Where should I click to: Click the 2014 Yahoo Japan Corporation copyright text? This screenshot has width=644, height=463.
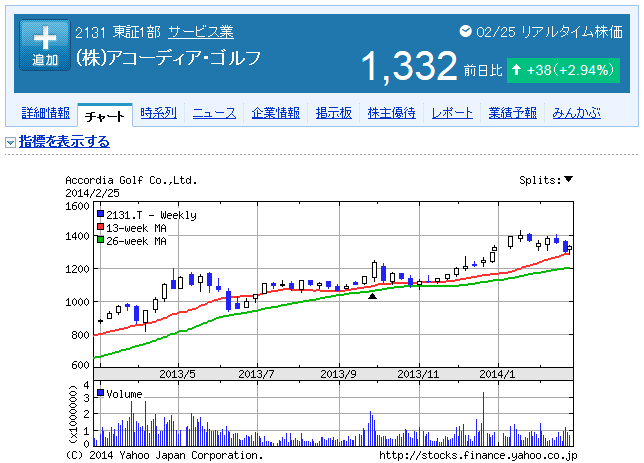(164, 455)
